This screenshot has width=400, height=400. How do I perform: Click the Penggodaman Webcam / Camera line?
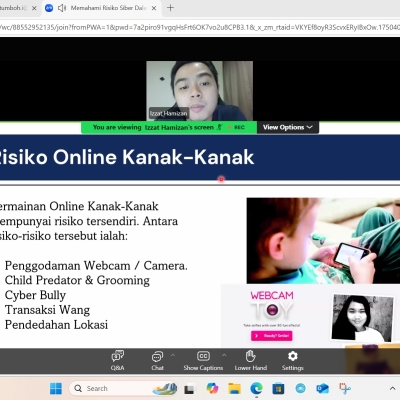(96, 266)
